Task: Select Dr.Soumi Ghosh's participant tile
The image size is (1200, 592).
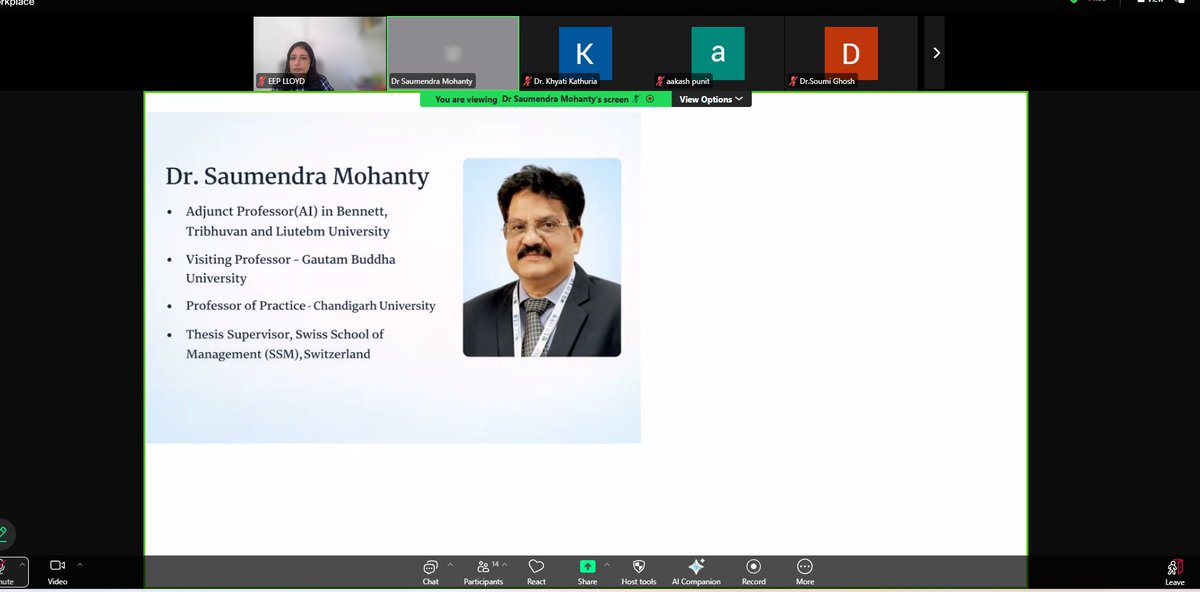Action: 851,53
